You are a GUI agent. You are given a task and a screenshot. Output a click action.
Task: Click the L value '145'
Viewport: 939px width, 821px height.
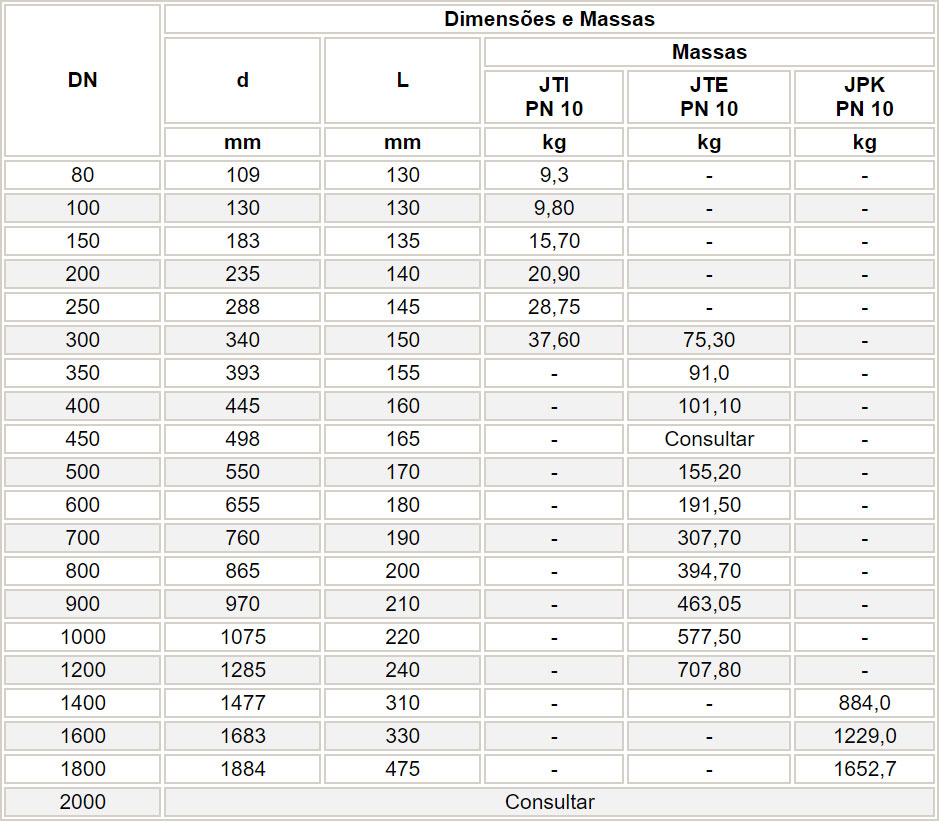[402, 307]
